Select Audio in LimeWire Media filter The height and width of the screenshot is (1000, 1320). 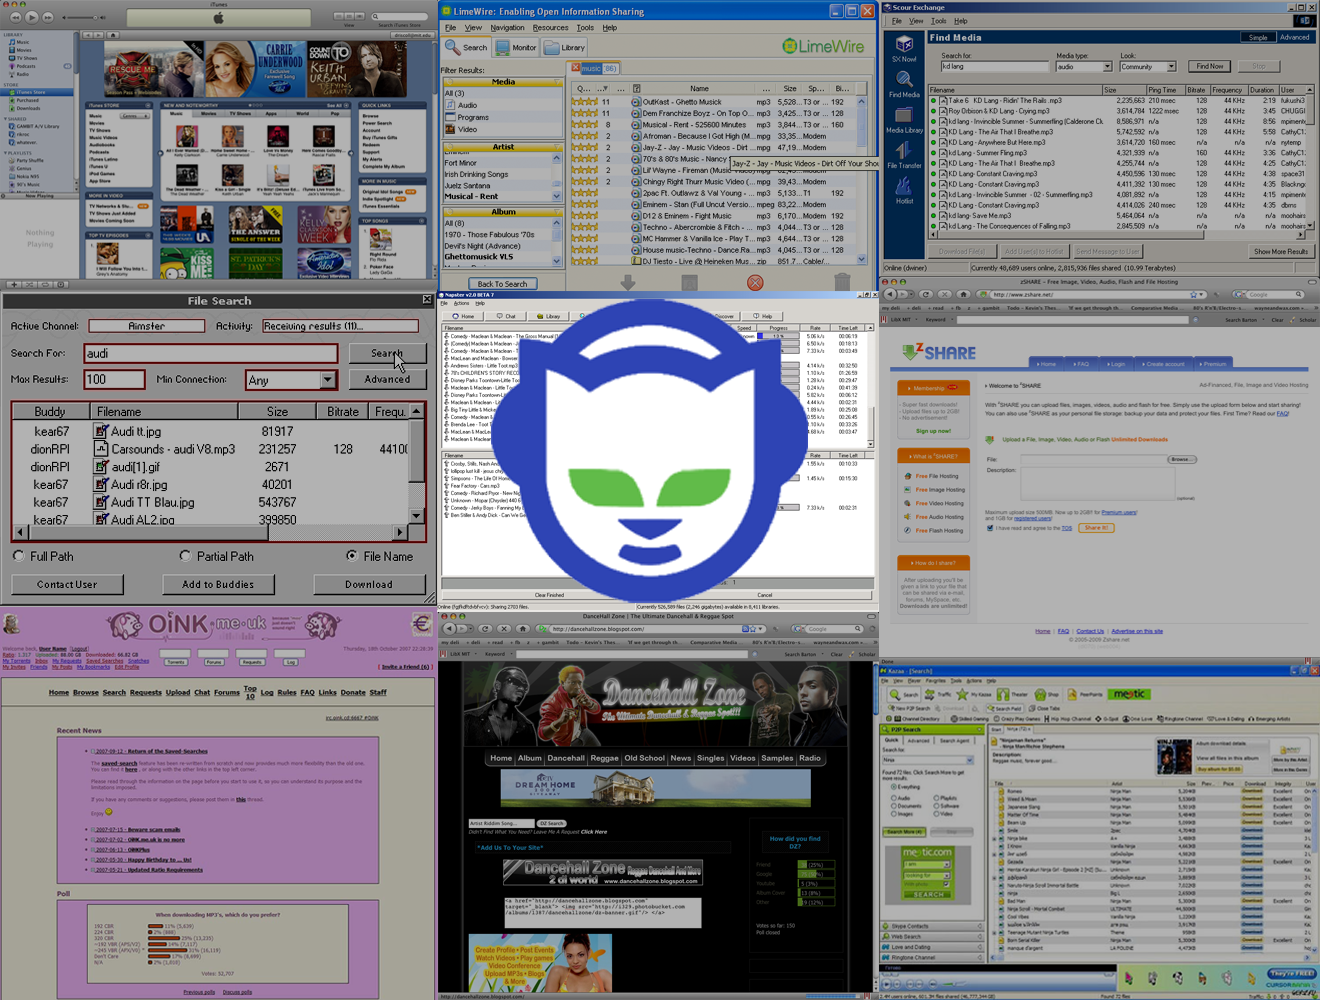(x=467, y=105)
